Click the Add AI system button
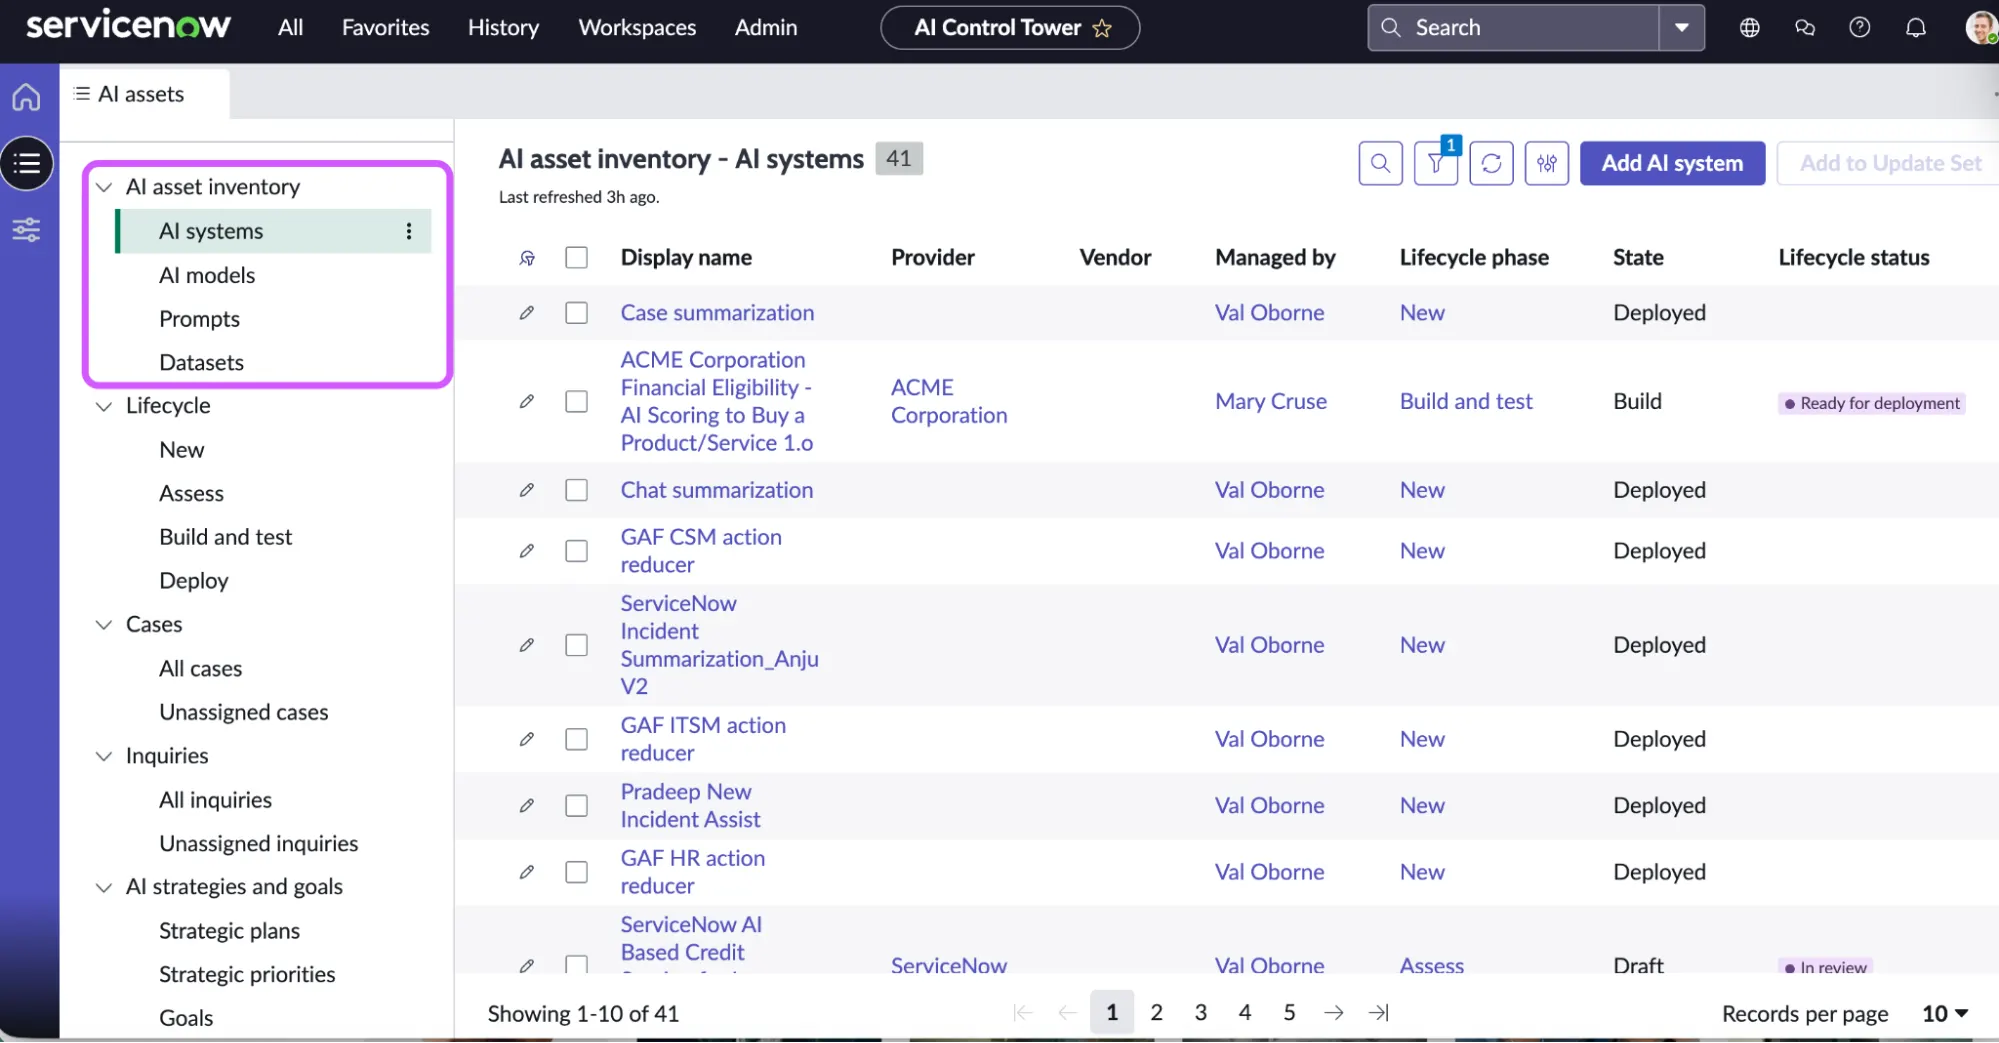This screenshot has height=1043, width=1999. [x=1672, y=163]
